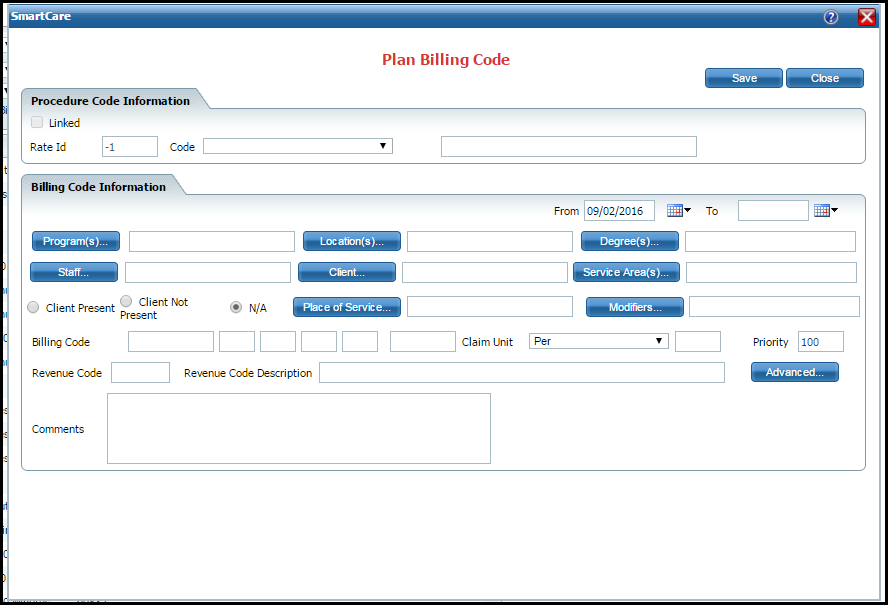Open the Modifiers selector
This screenshot has width=888, height=605.
coord(634,307)
